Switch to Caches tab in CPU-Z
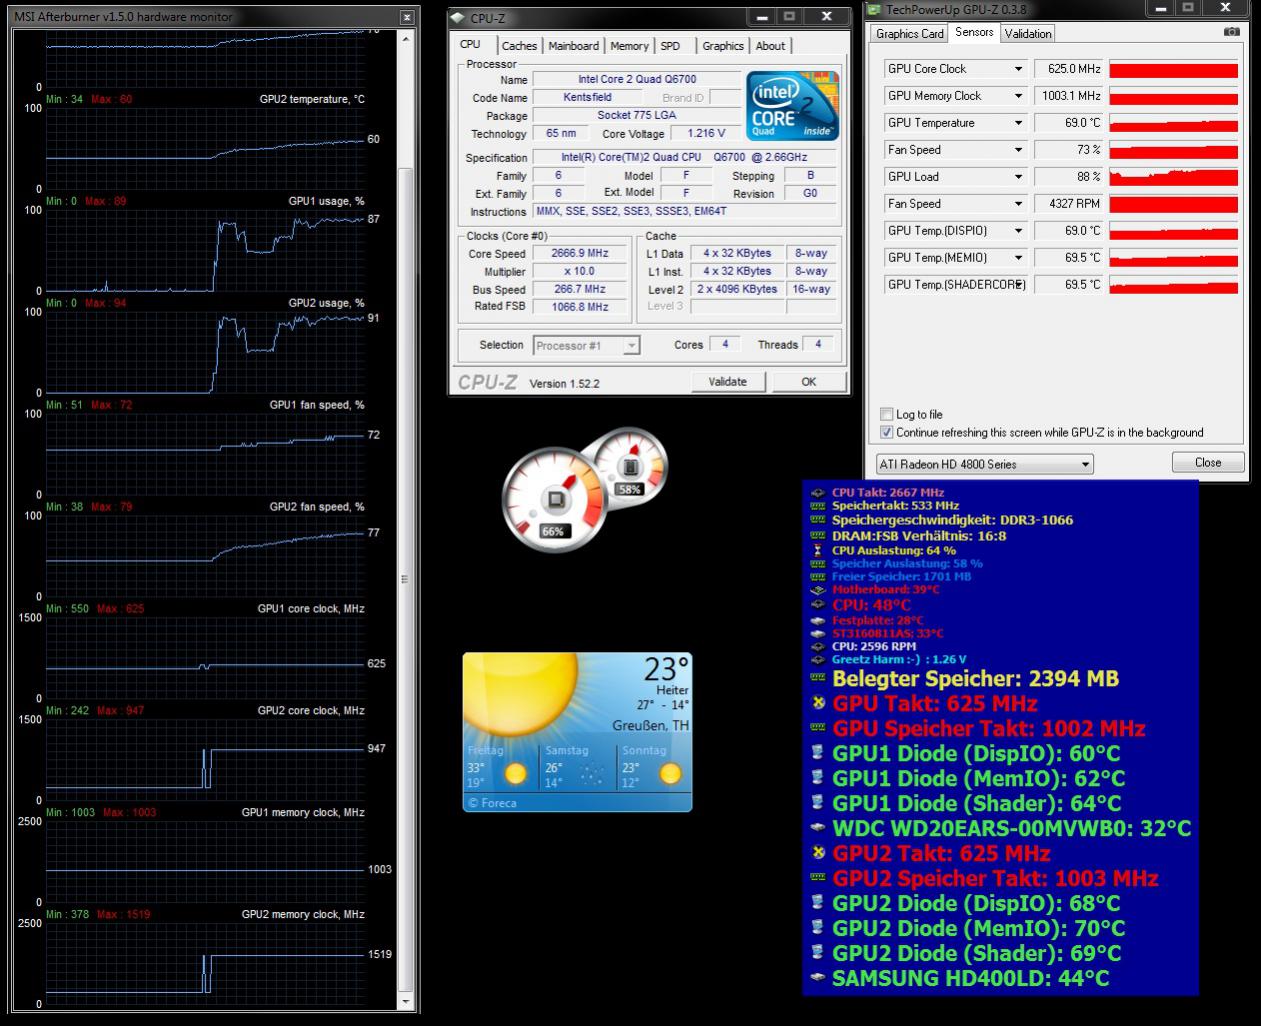The height and width of the screenshot is (1026, 1261). [x=519, y=46]
